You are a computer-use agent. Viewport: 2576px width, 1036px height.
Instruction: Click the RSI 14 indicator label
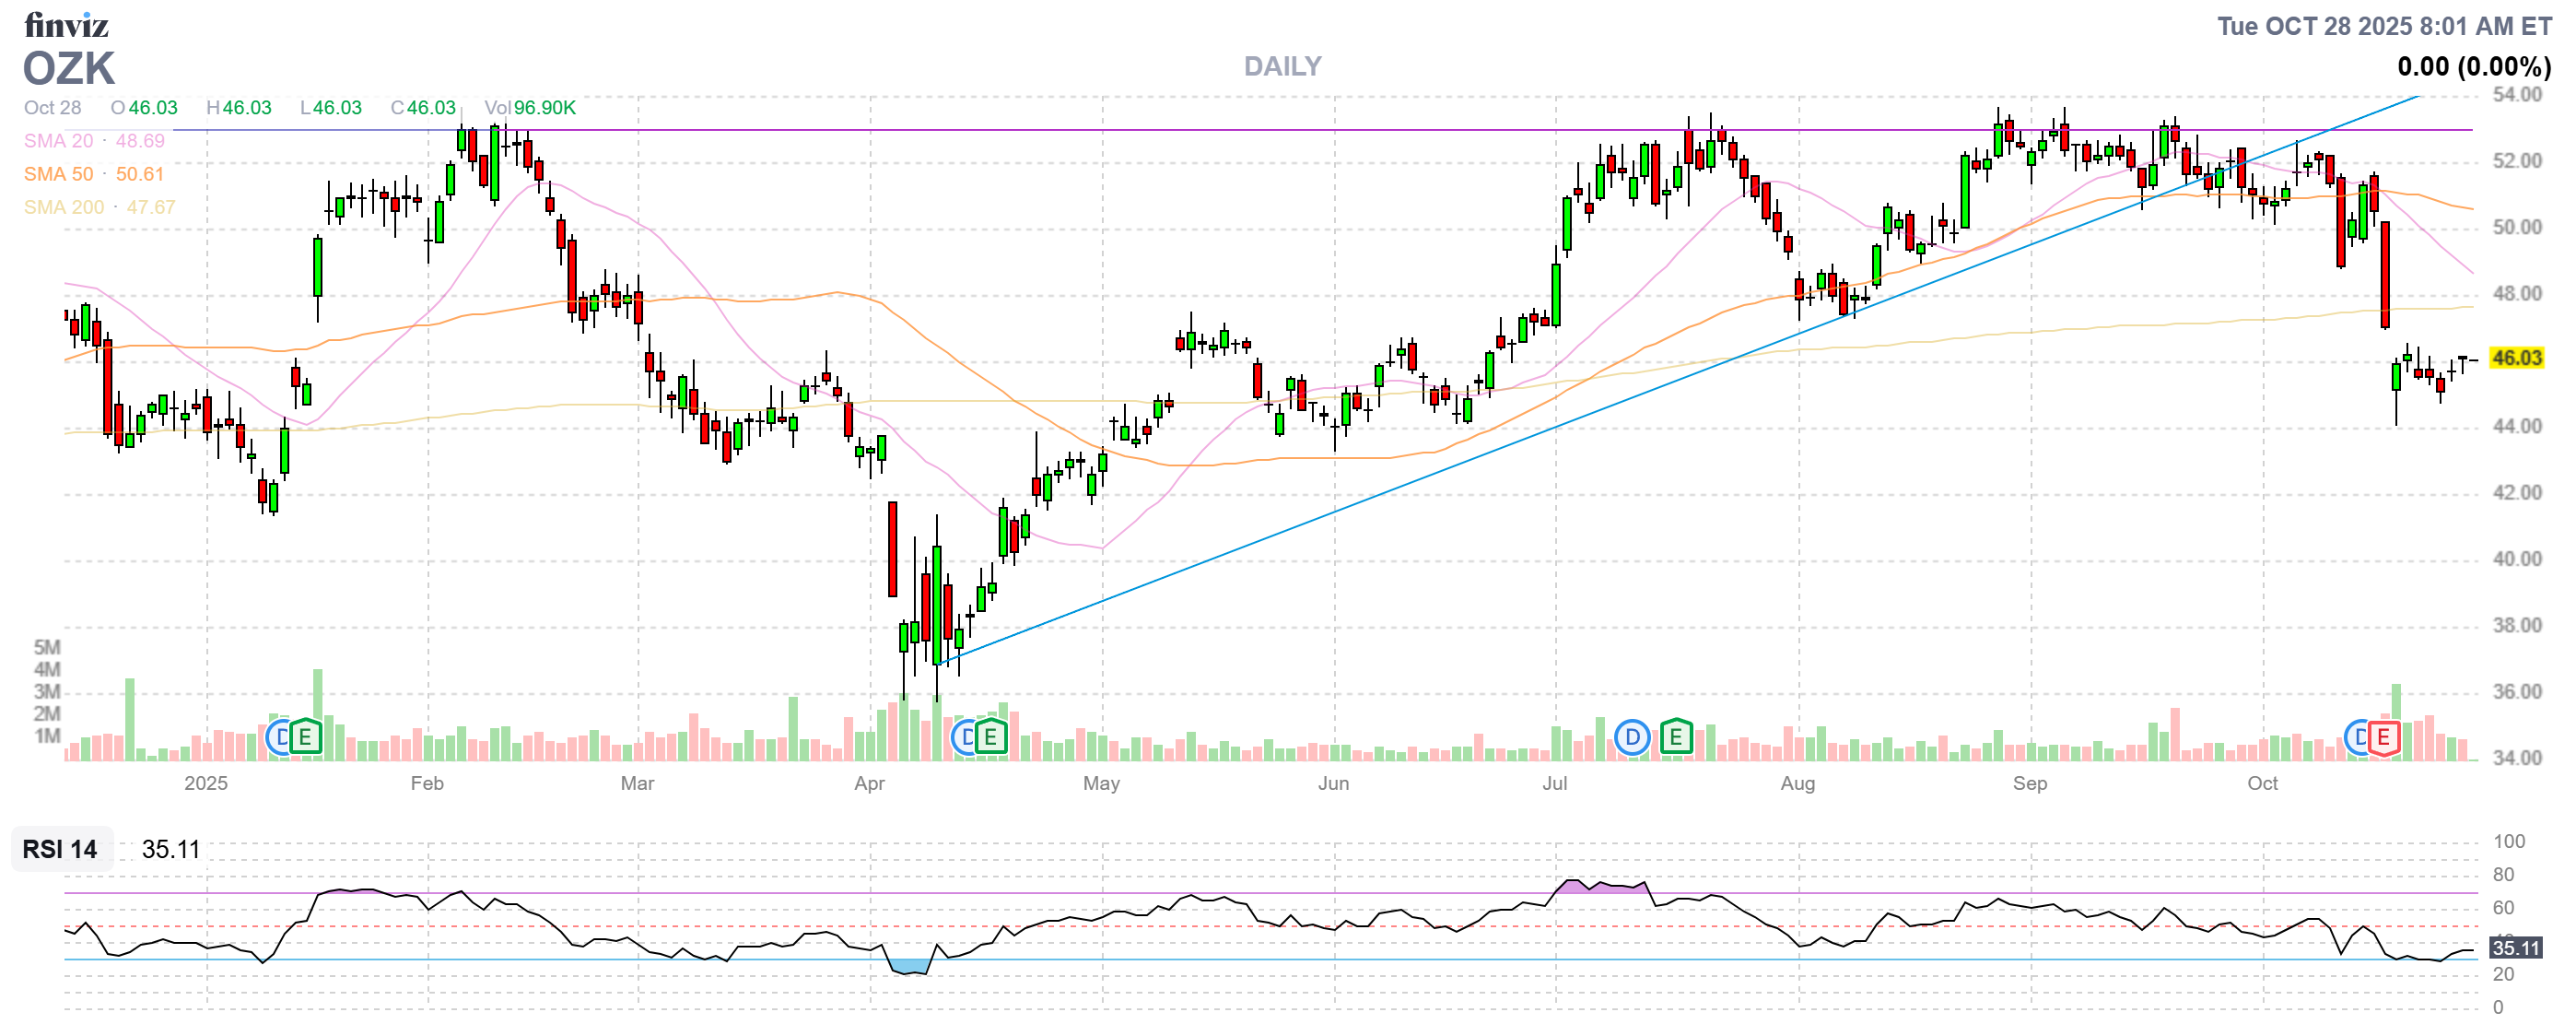(x=60, y=850)
